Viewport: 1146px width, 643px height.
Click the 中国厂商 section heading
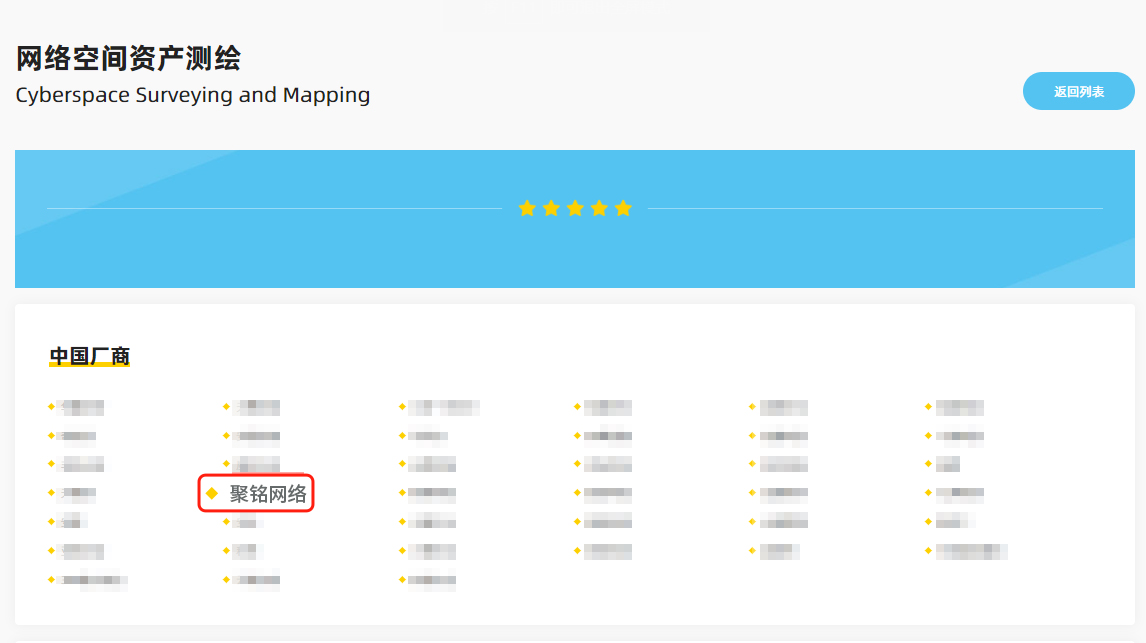tap(89, 356)
